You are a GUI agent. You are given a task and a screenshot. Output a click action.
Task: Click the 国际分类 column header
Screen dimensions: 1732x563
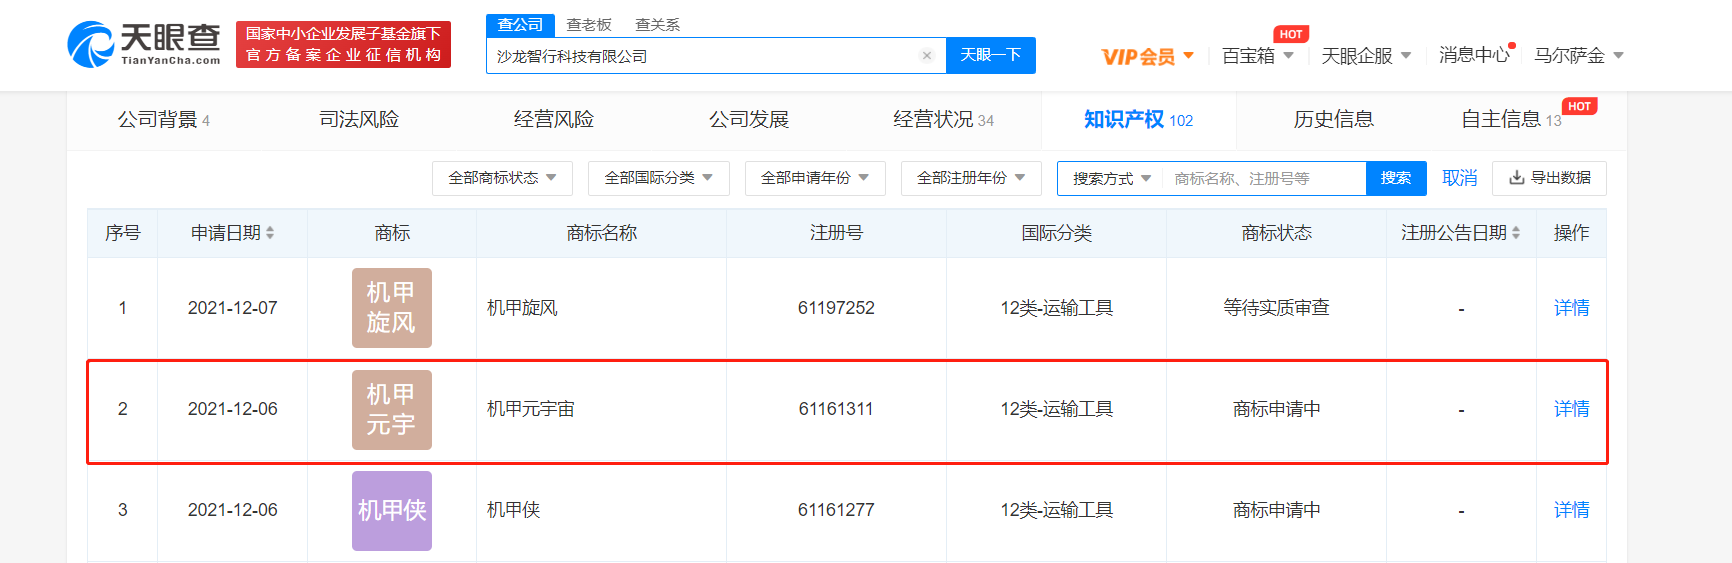(1056, 233)
